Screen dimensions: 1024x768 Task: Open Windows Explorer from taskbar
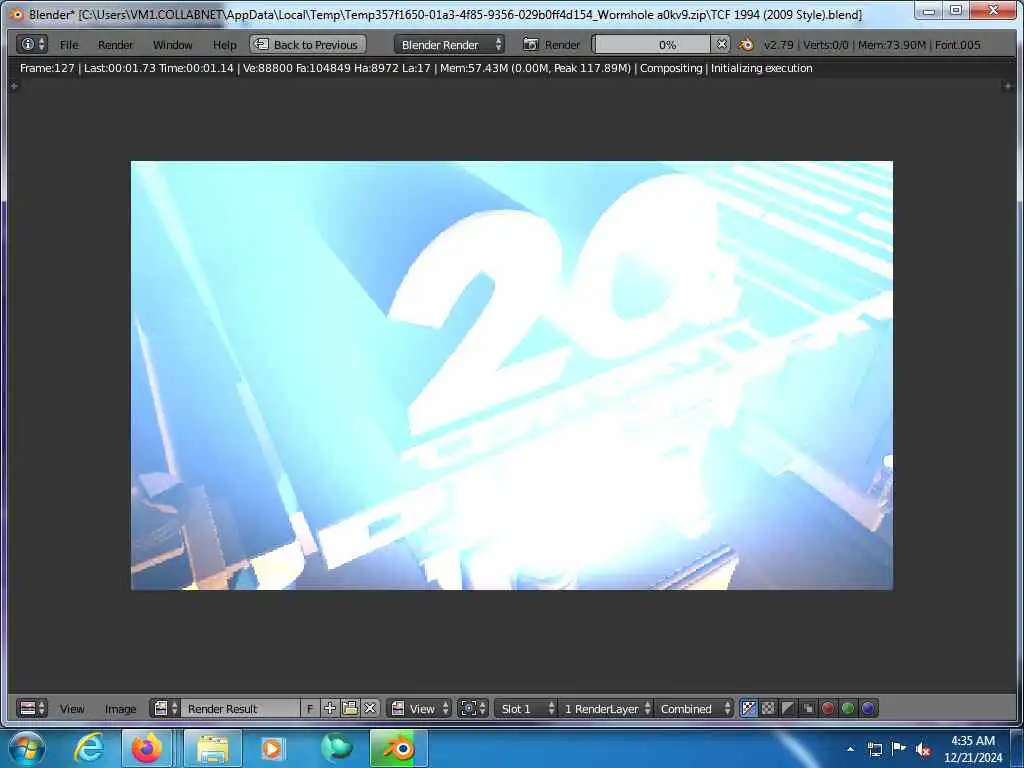click(x=213, y=748)
